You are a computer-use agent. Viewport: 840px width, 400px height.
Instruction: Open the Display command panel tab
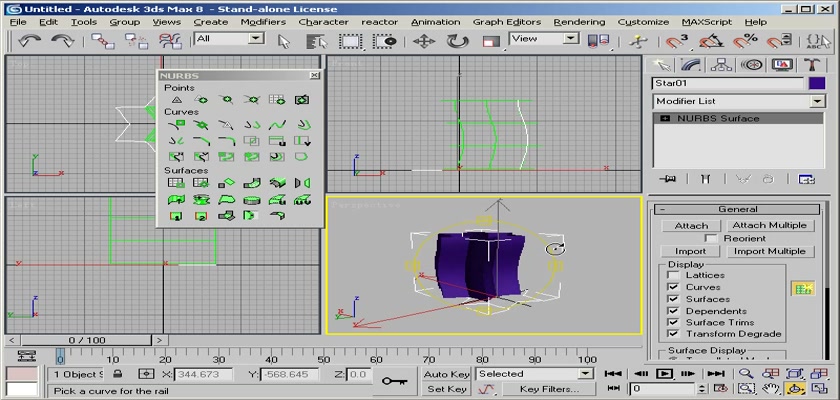pyautogui.click(x=782, y=65)
